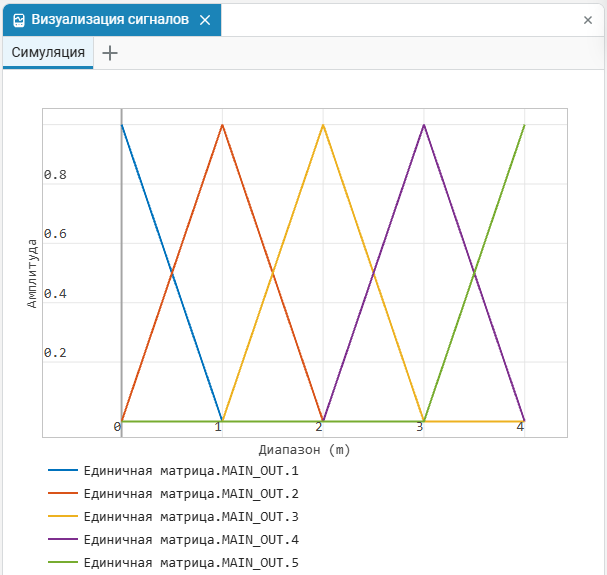Image resolution: width=607 pixels, height=575 pixels.
Task: Click the yellow curve peak at x=2
Action: tap(323, 125)
